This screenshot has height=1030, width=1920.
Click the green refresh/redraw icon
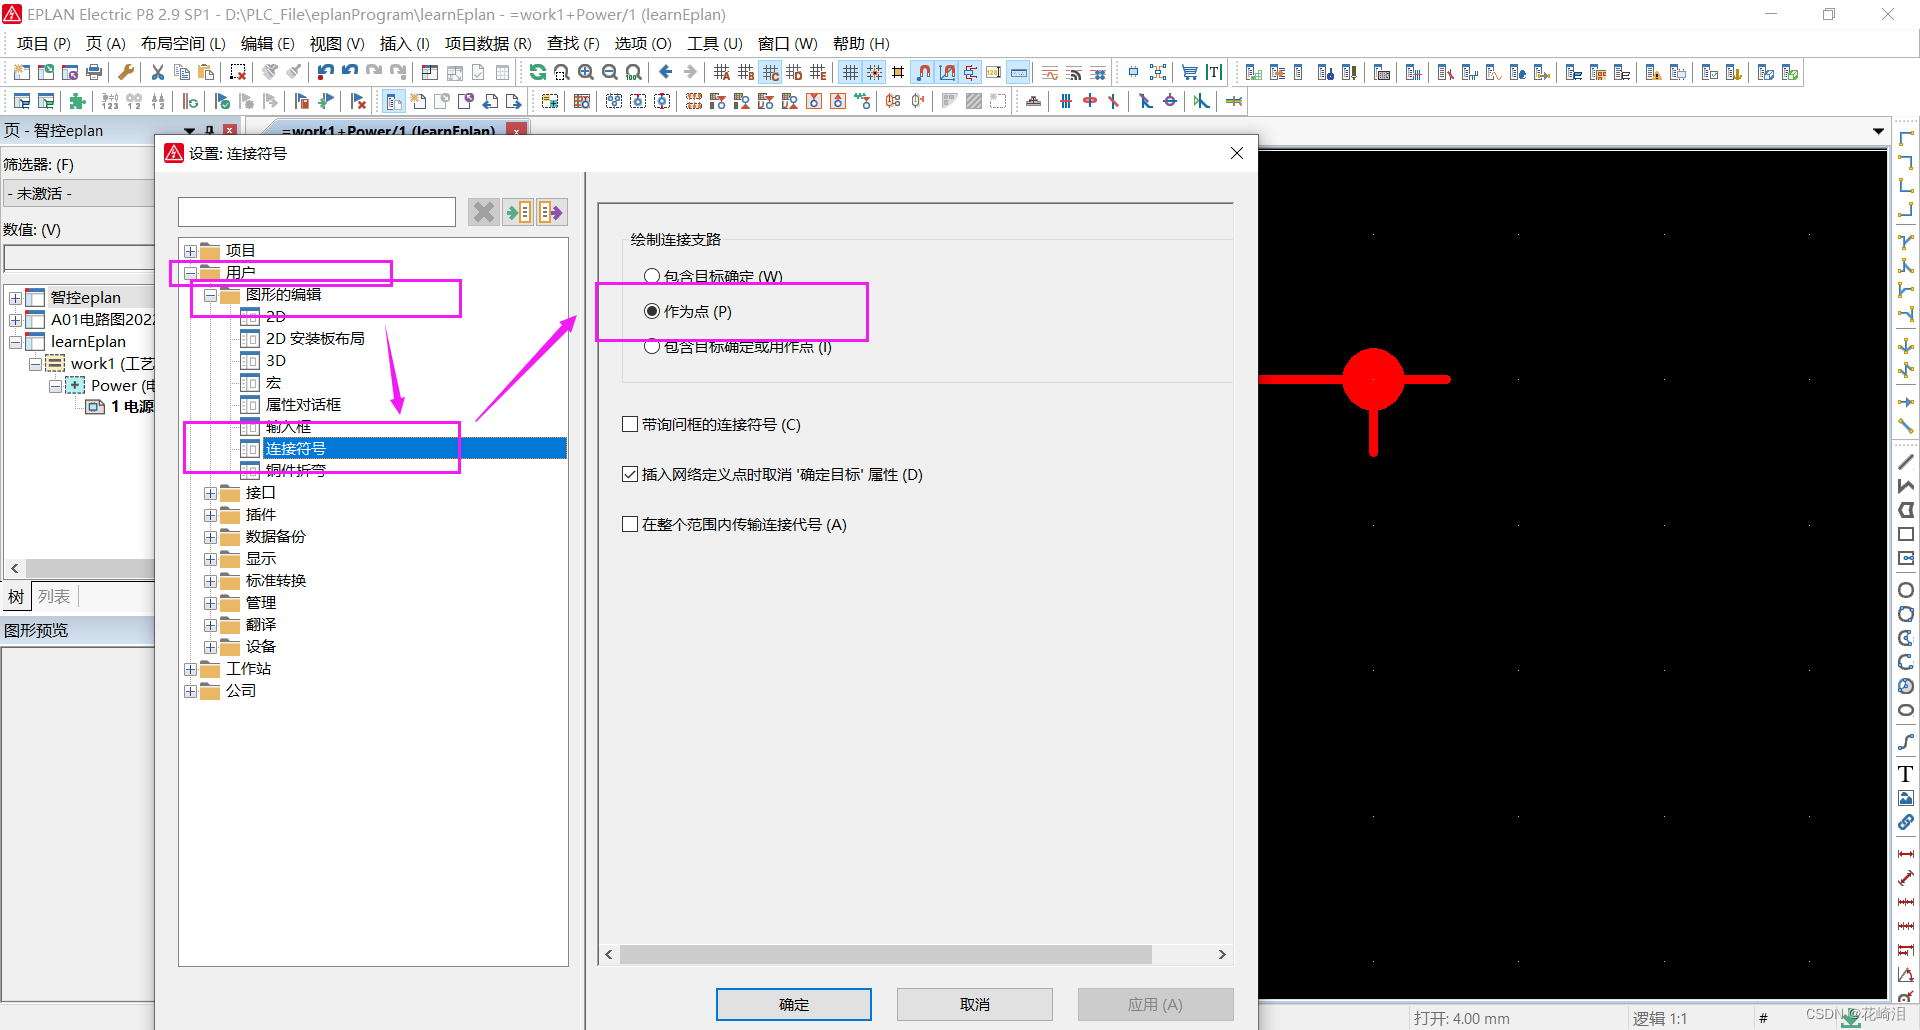[x=537, y=72]
